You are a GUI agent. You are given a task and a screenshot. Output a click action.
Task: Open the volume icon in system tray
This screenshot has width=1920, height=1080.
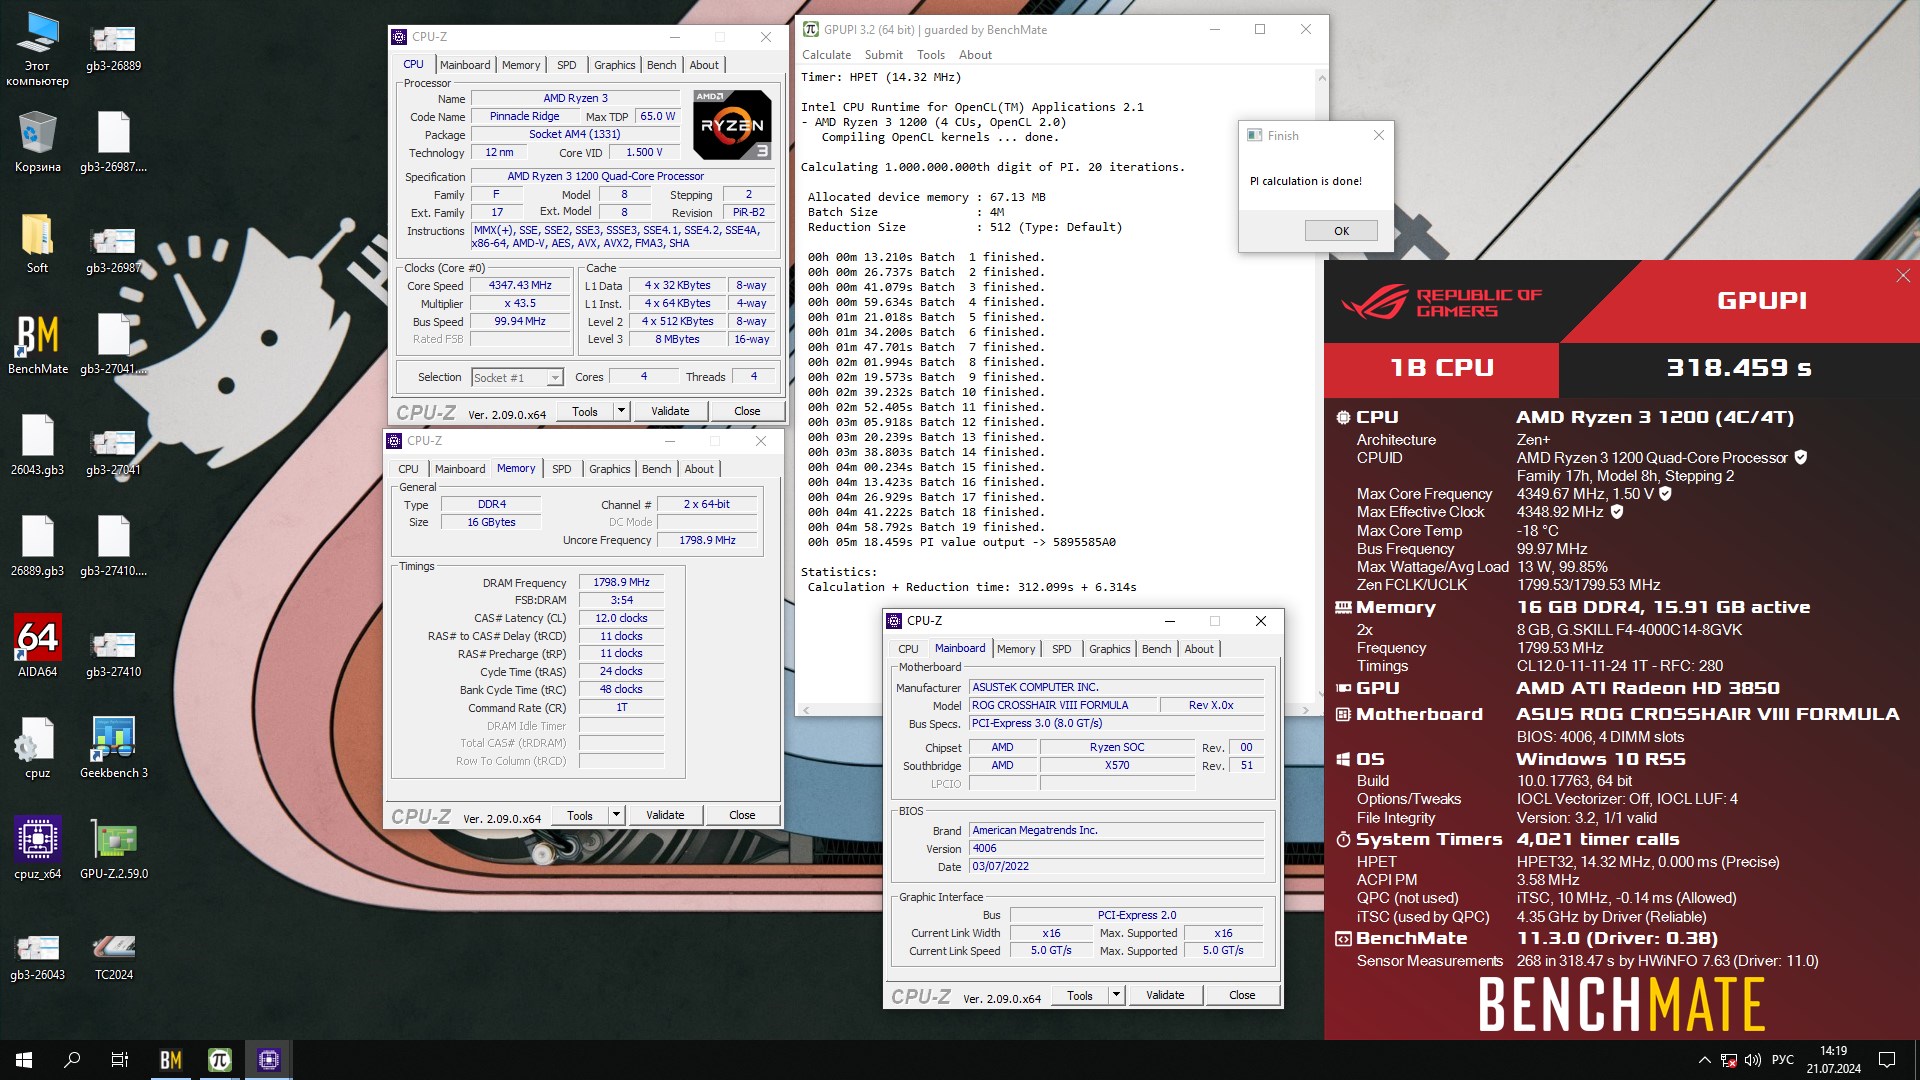(x=1752, y=1060)
